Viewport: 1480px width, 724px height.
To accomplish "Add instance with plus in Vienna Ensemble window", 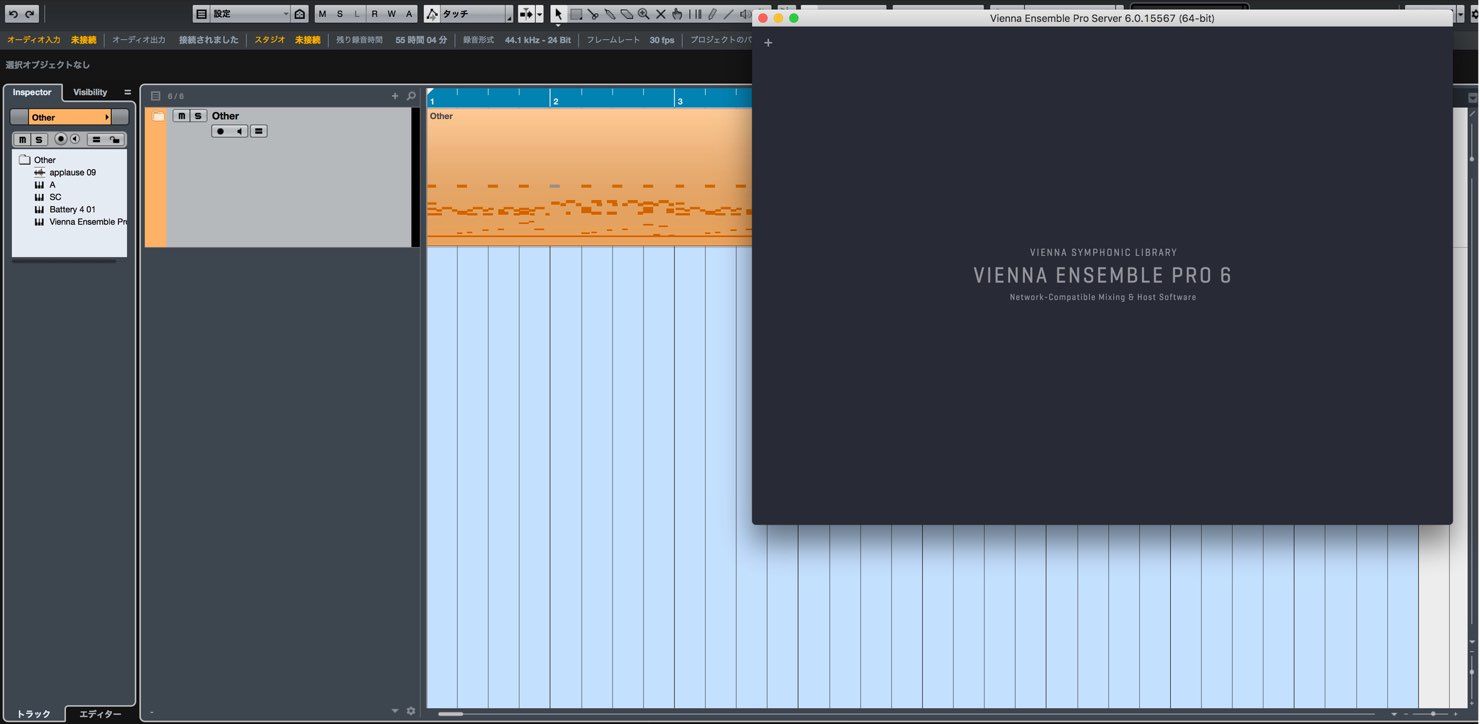I will click(768, 42).
